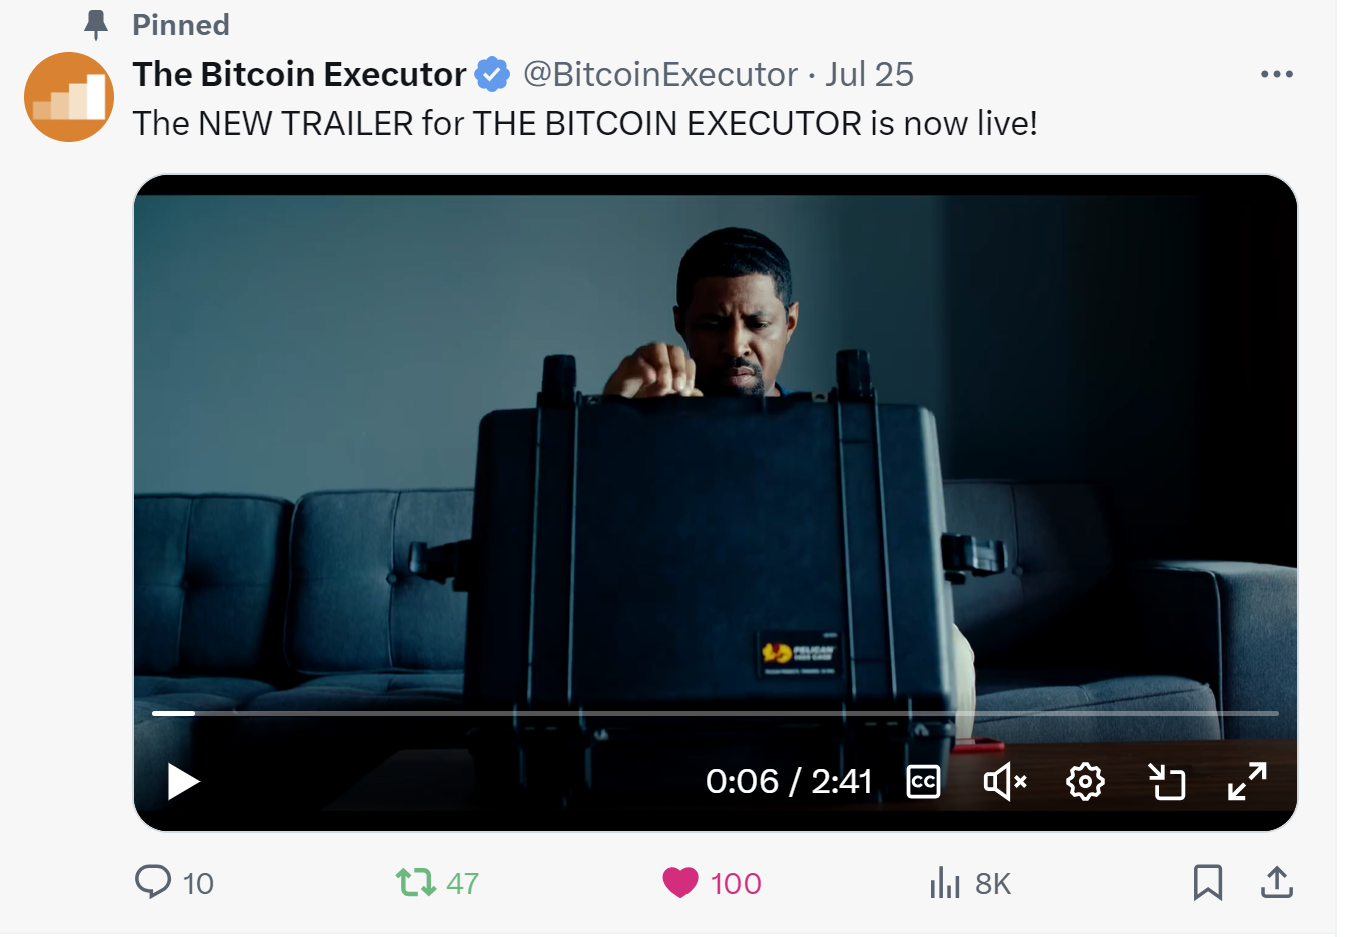Open the three-dot more options menu
The image size is (1370, 937).
point(1277,74)
